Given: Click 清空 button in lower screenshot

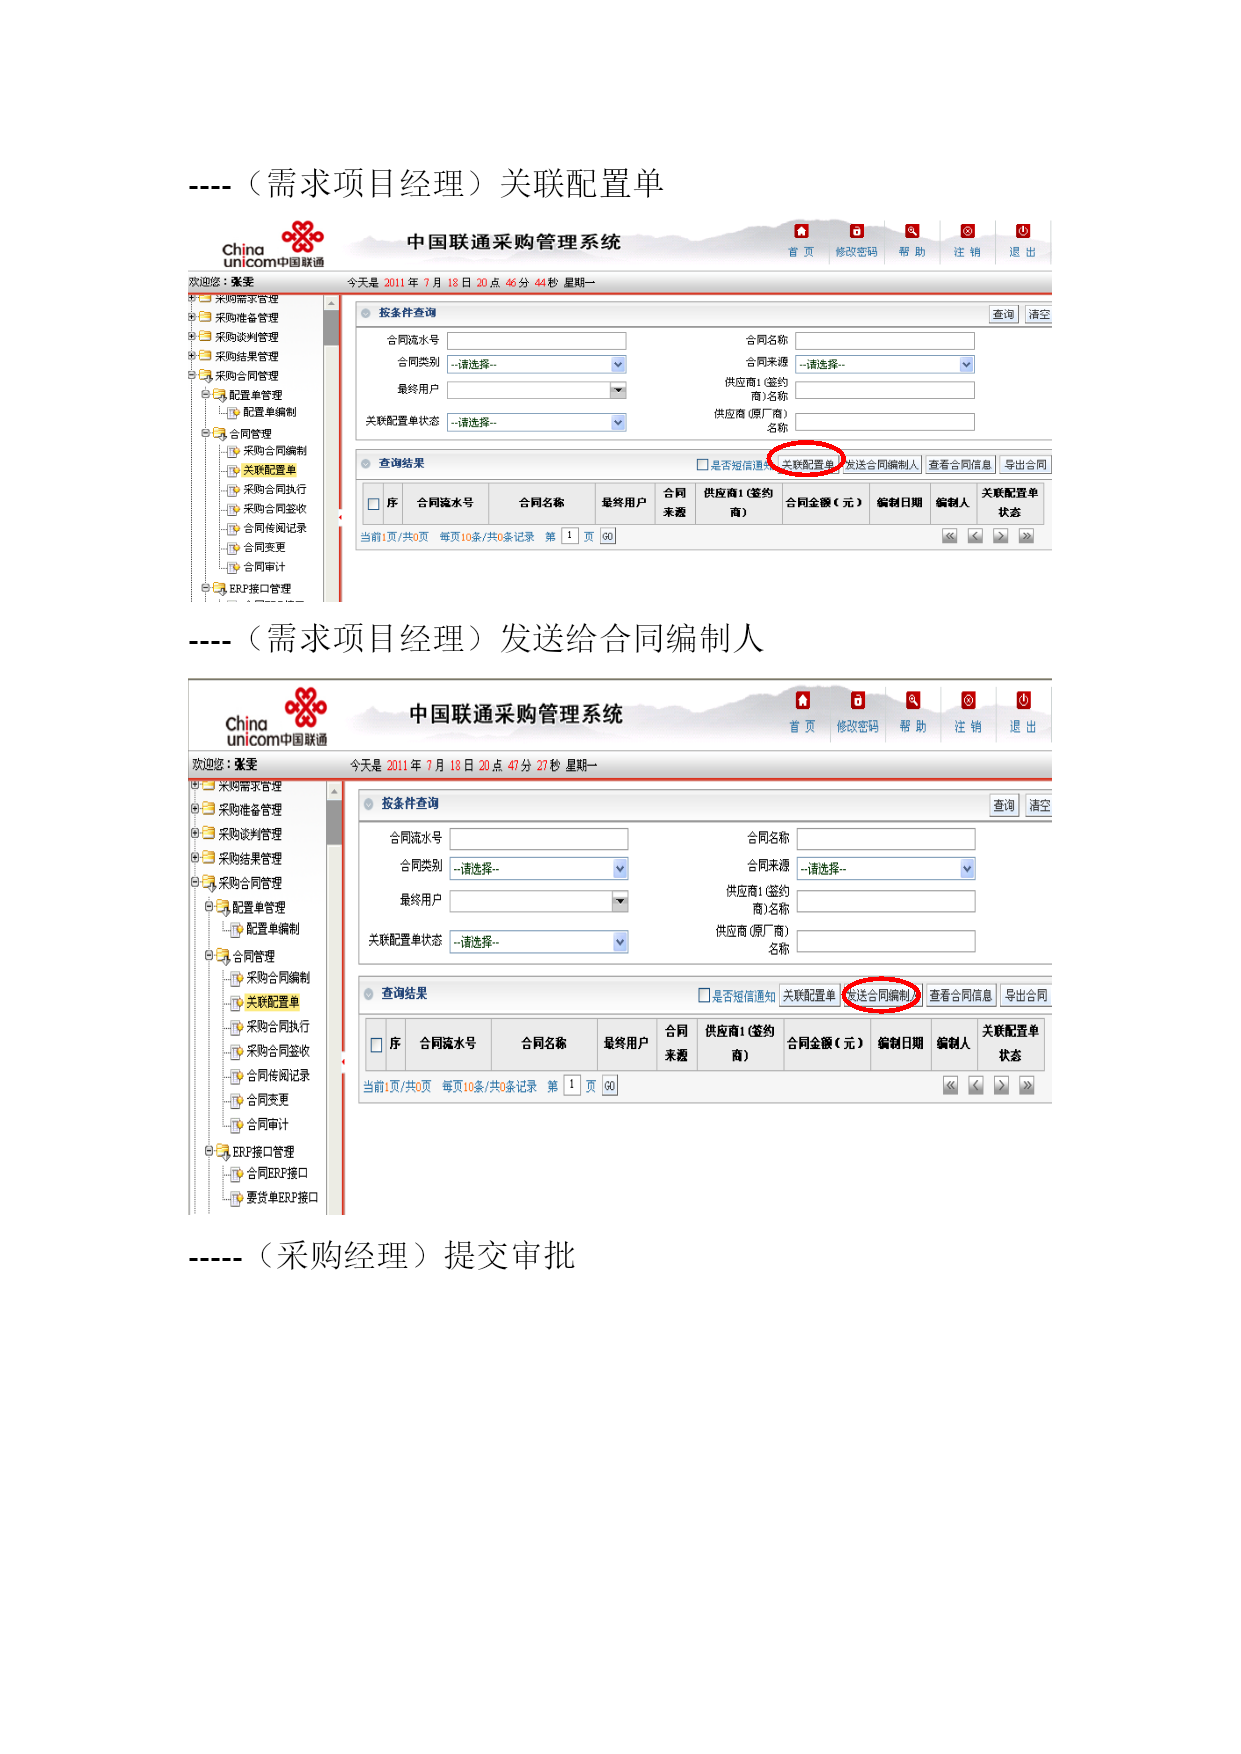Looking at the screenshot, I should pyautogui.click(x=1039, y=805).
